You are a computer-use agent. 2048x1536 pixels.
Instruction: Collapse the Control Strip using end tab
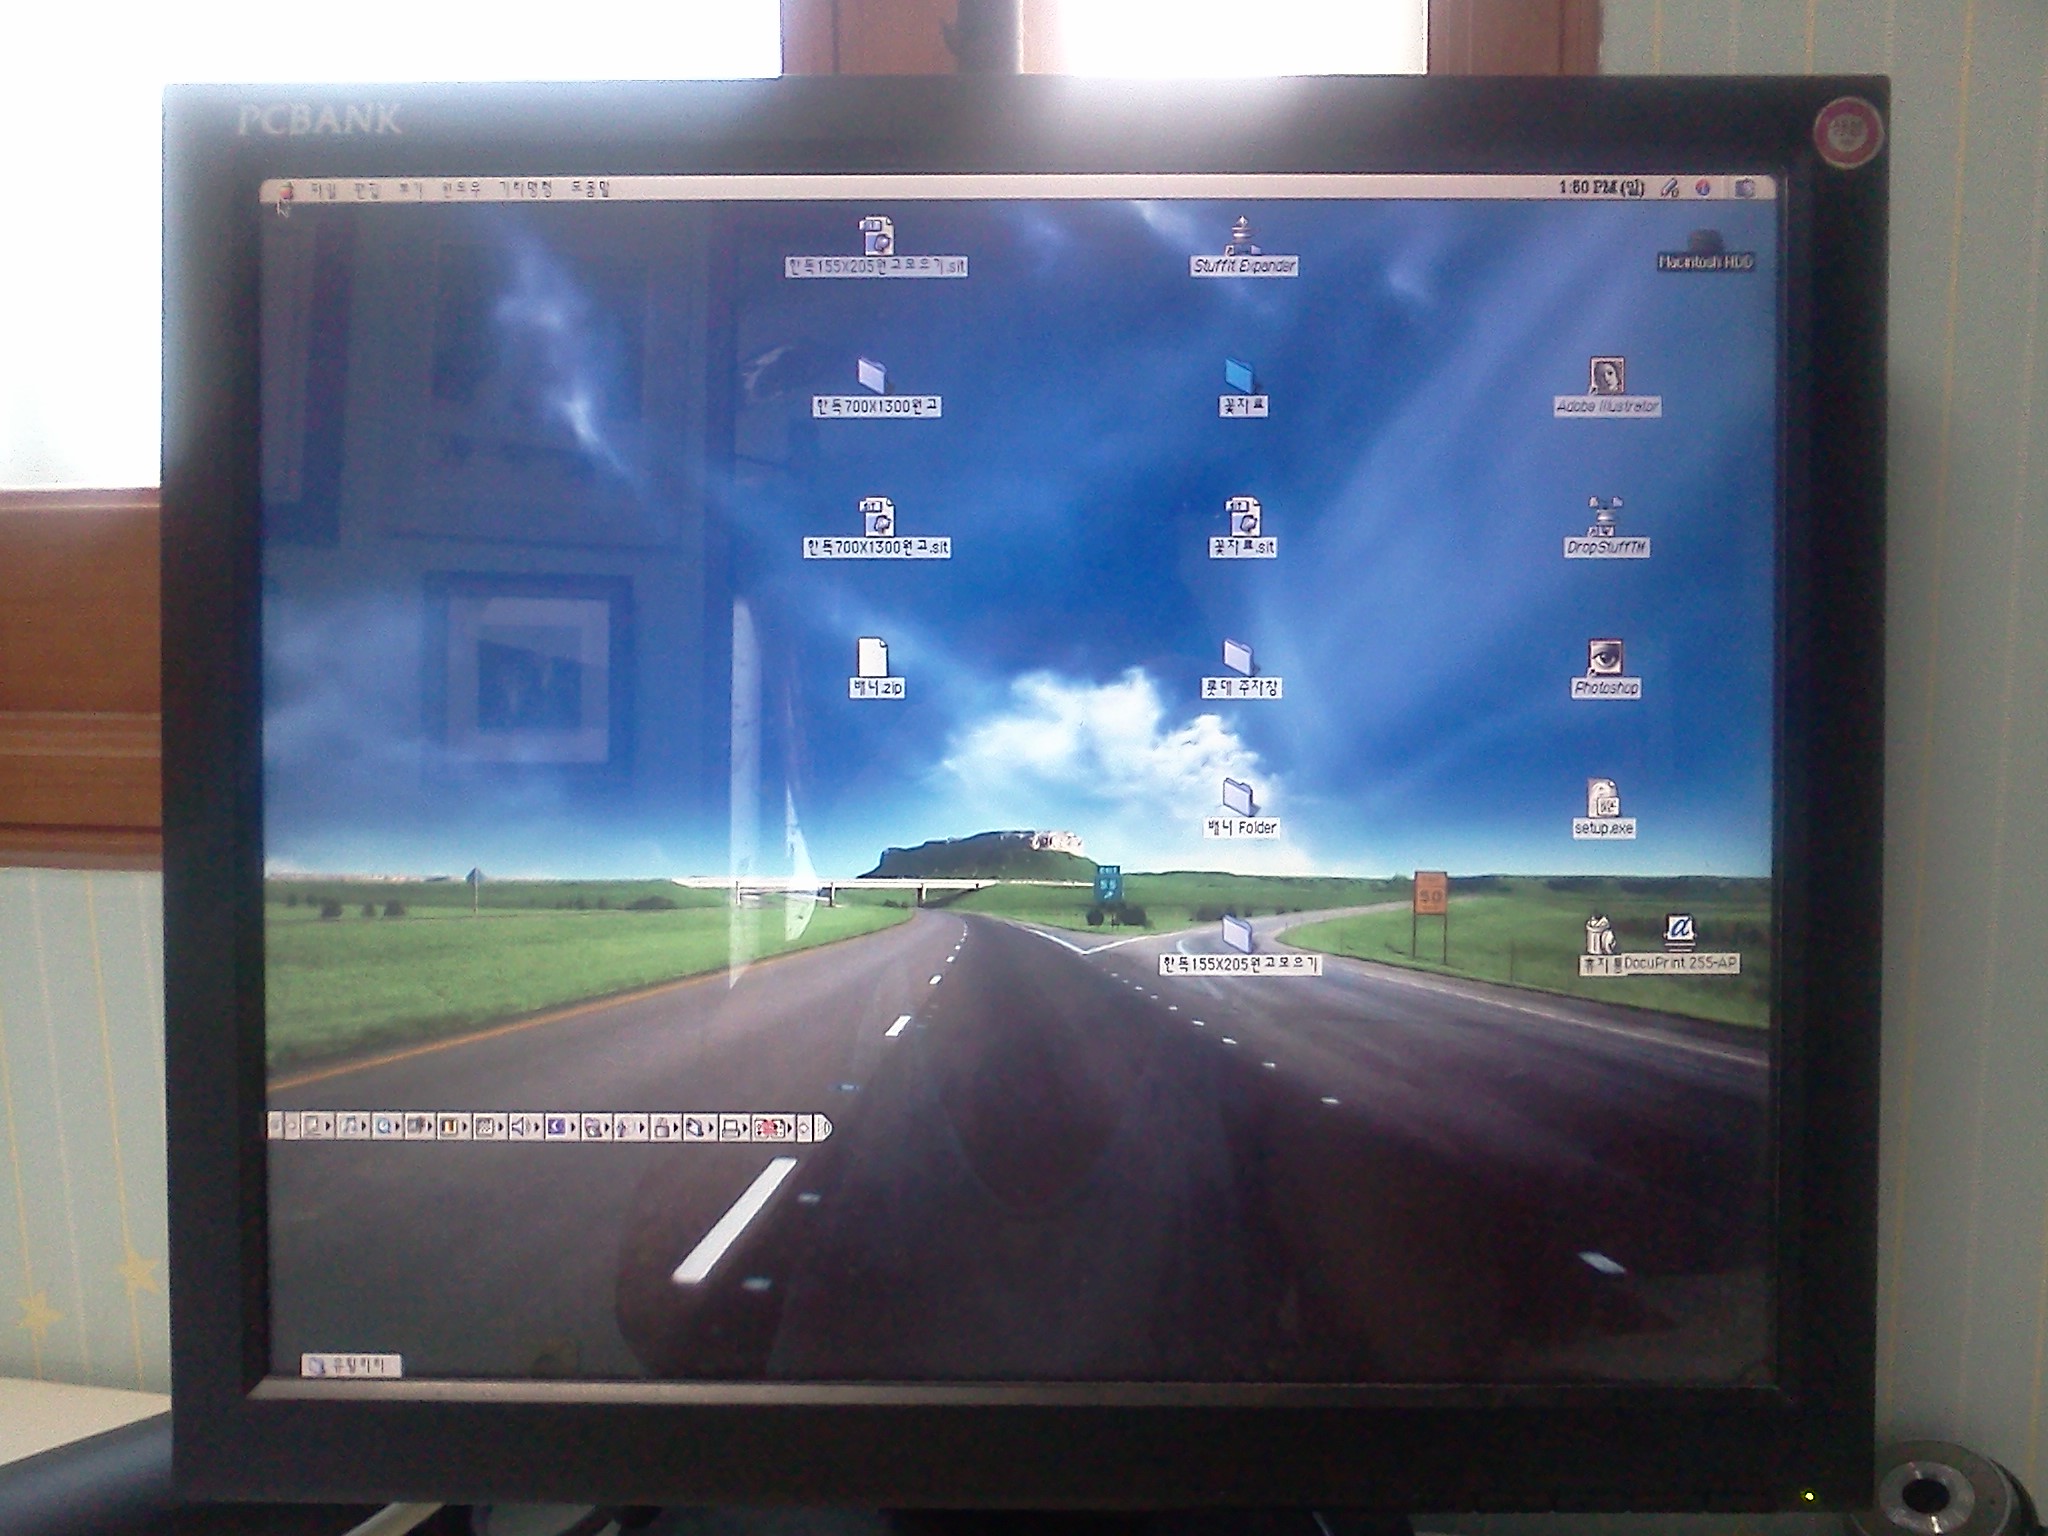click(824, 1128)
